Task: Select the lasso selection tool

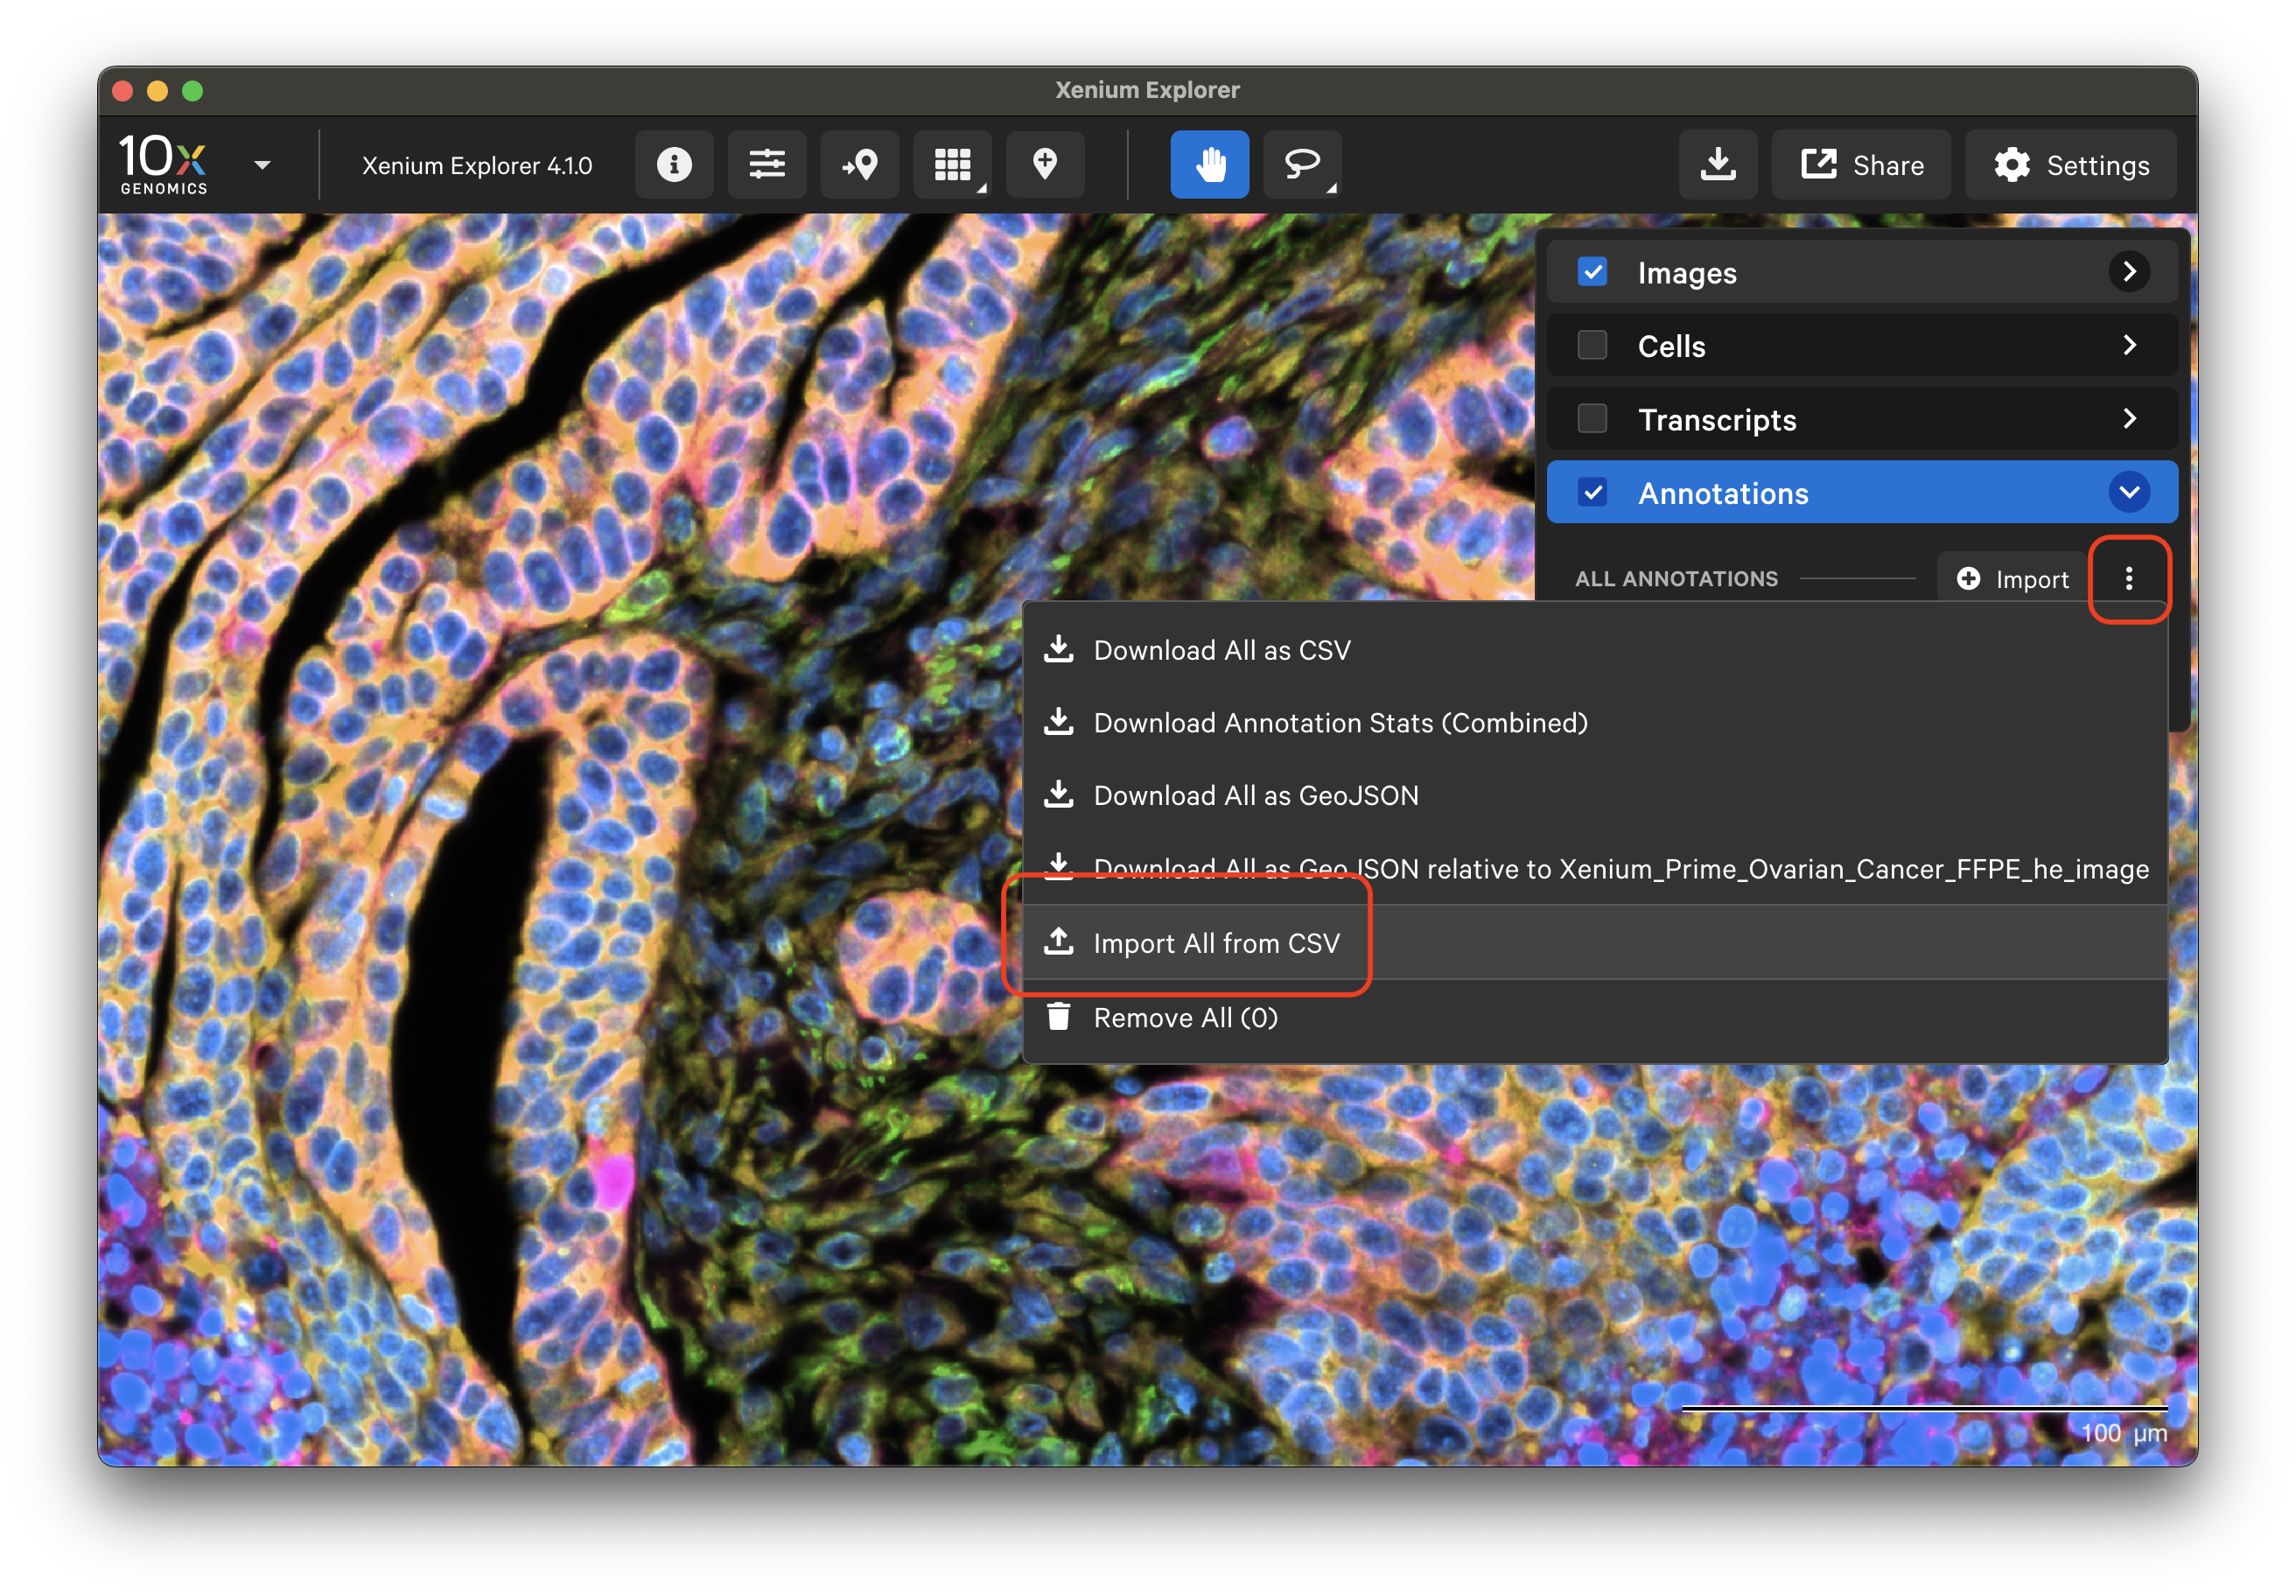Action: point(1302,164)
